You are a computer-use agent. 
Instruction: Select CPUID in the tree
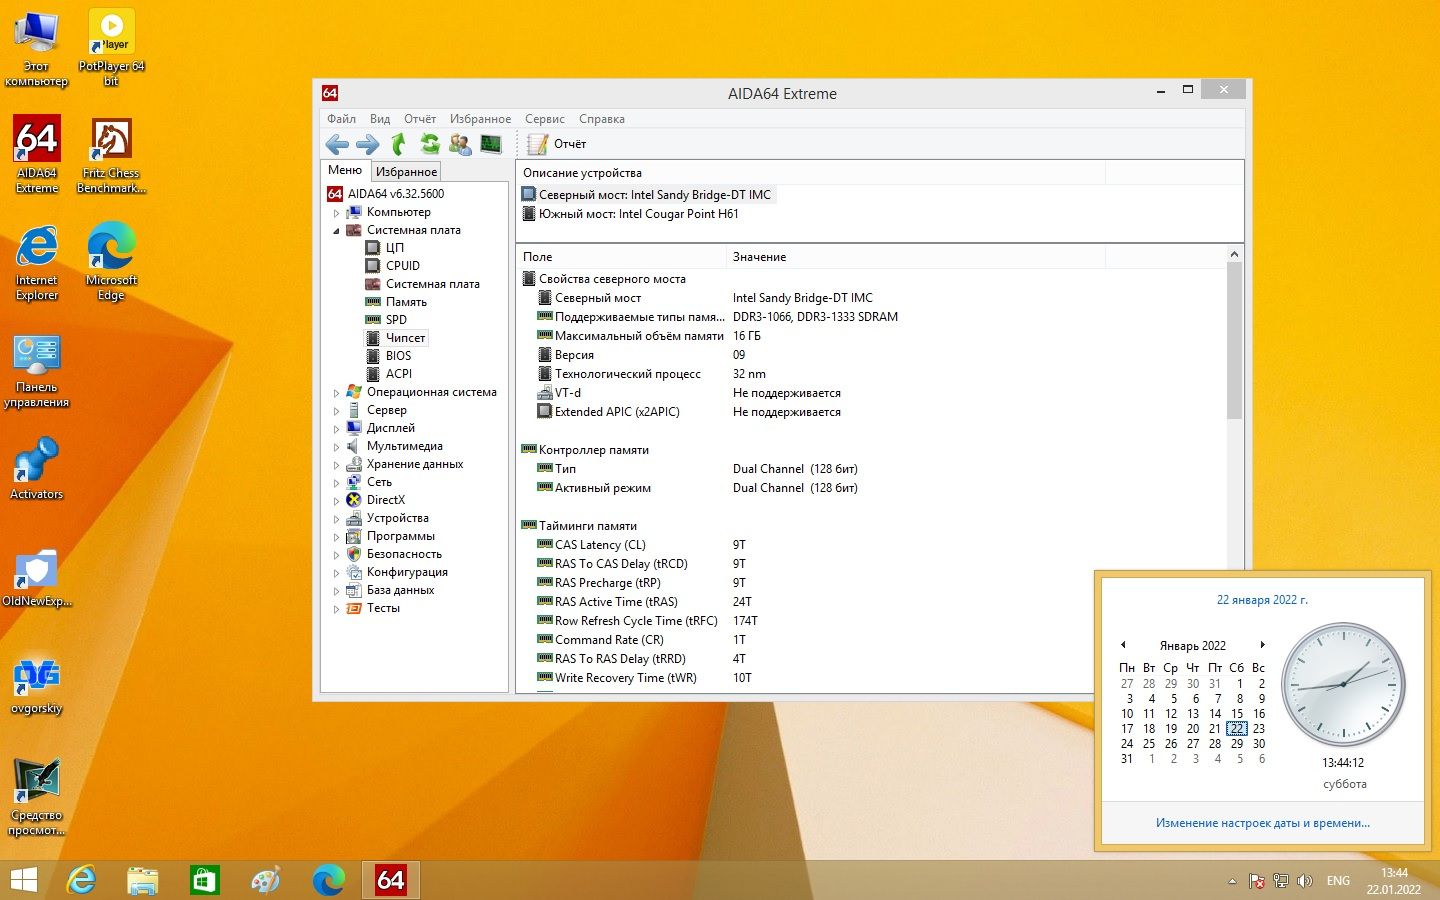(x=403, y=266)
